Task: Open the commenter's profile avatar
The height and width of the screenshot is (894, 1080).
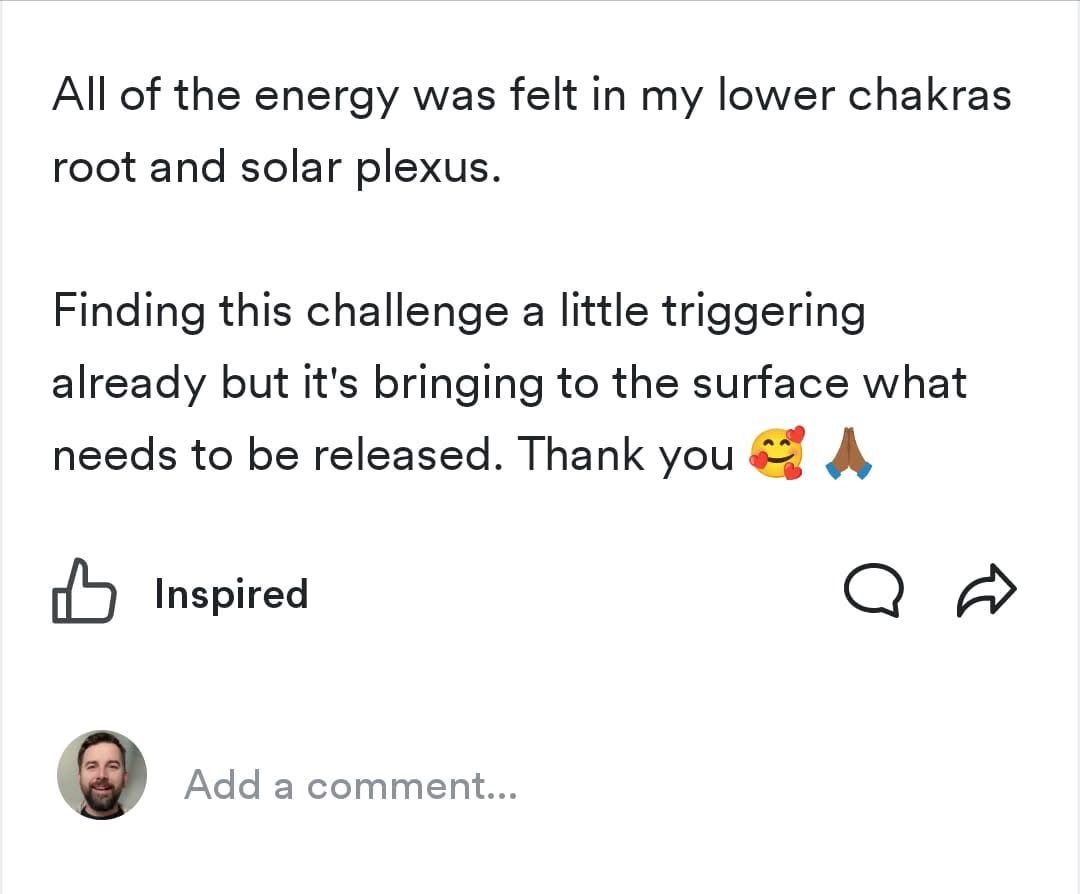Action: click(x=101, y=775)
